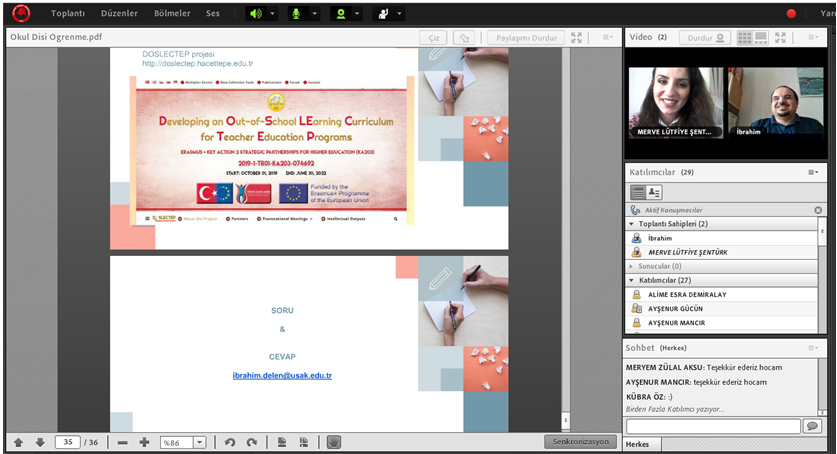
Task: Rotate the document counterclockwise
Action: (230, 442)
